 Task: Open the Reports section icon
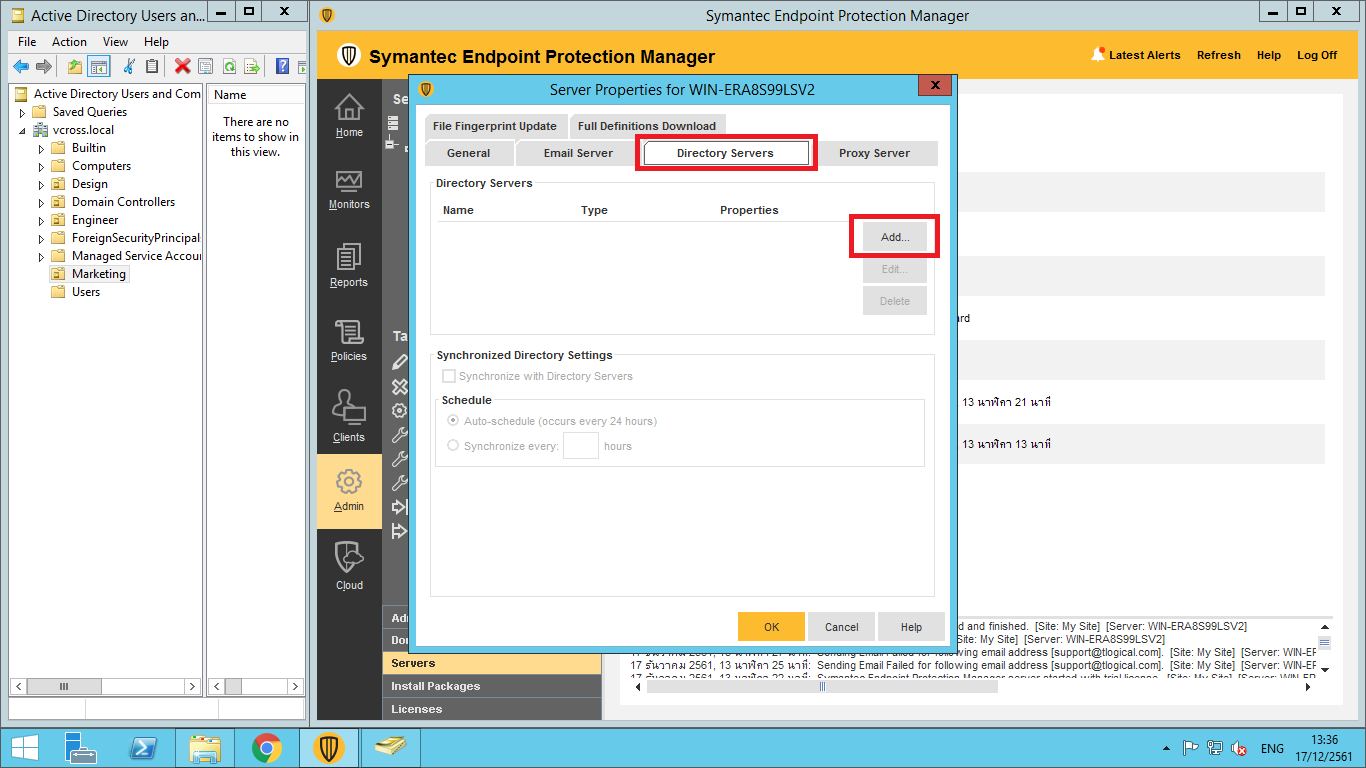click(349, 265)
